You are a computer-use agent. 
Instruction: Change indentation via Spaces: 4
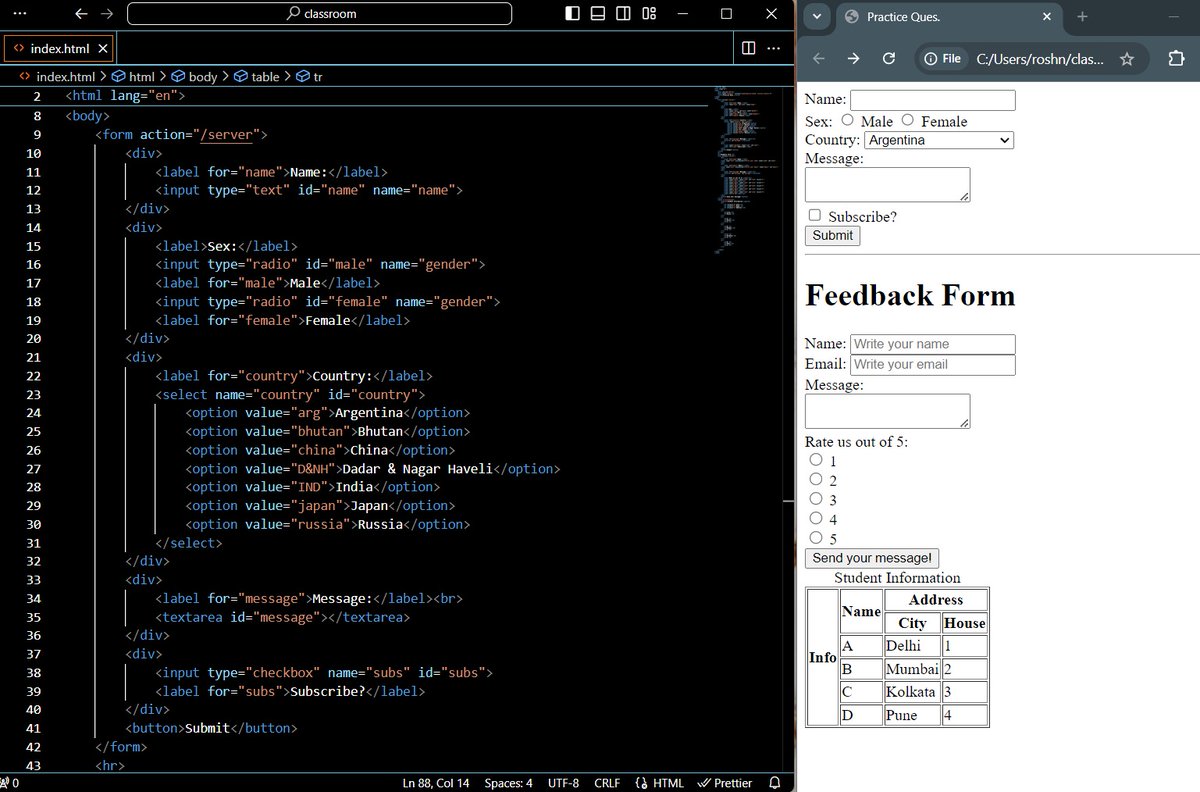coord(508,783)
